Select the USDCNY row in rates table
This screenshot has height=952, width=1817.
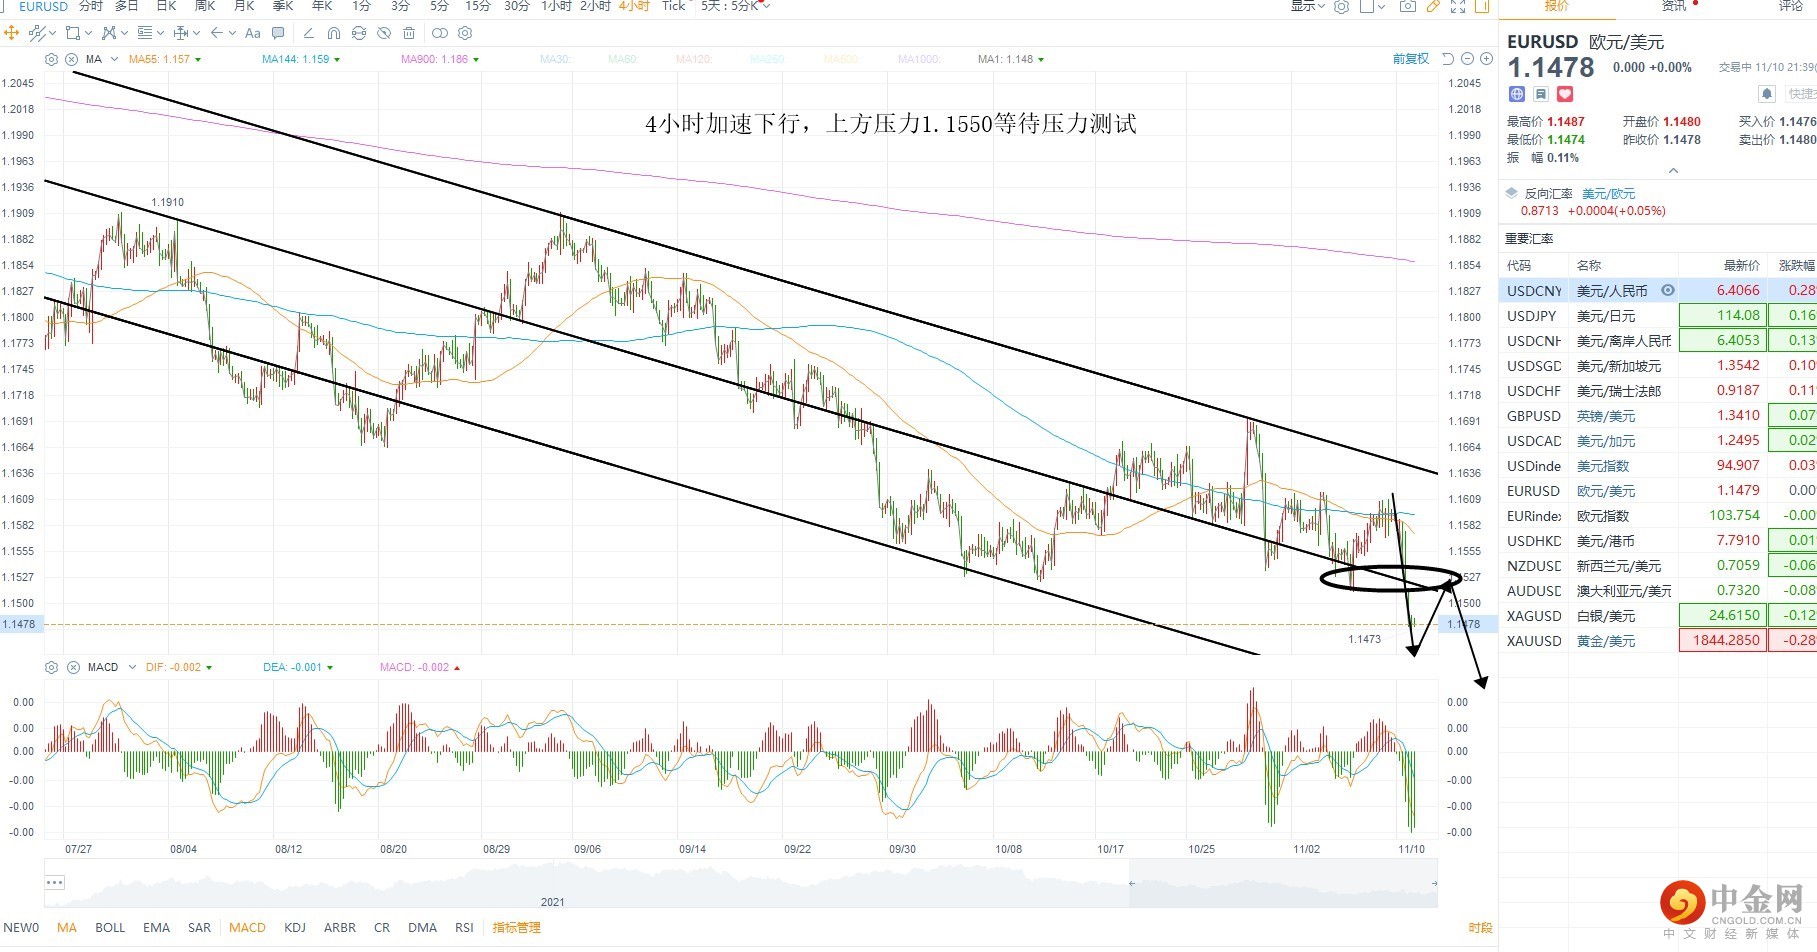[1658, 291]
